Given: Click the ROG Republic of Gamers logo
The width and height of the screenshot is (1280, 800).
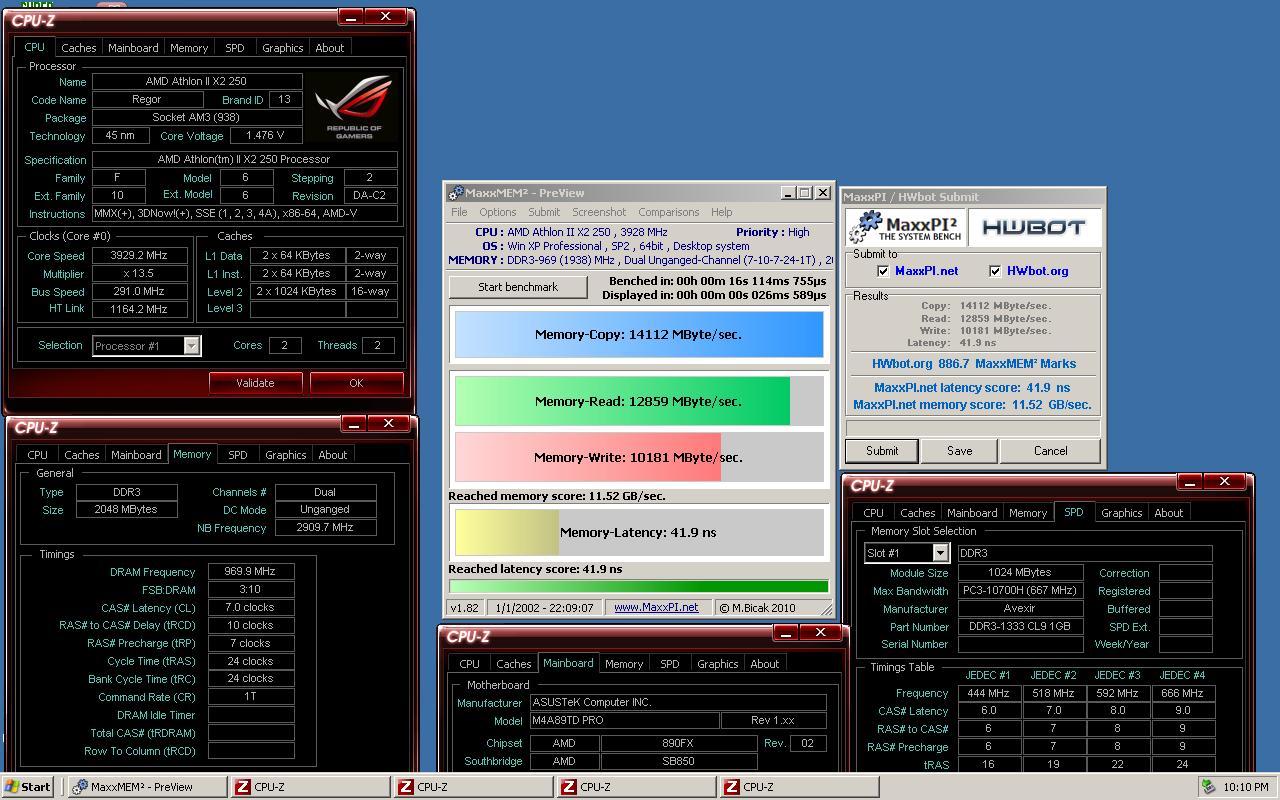Looking at the screenshot, I should [x=354, y=106].
